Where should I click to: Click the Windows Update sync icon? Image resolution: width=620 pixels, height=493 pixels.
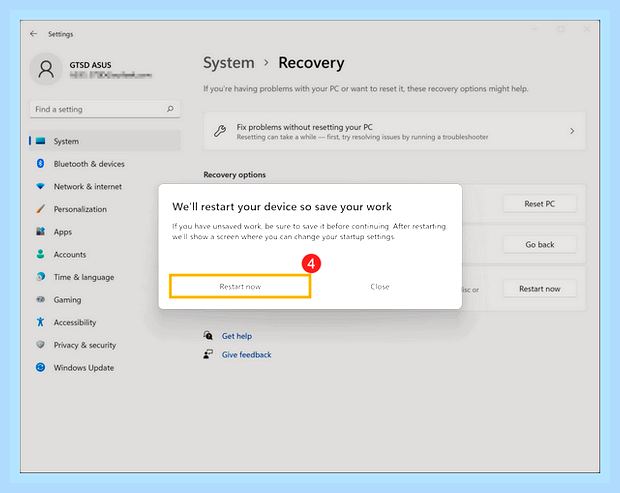click(40, 367)
